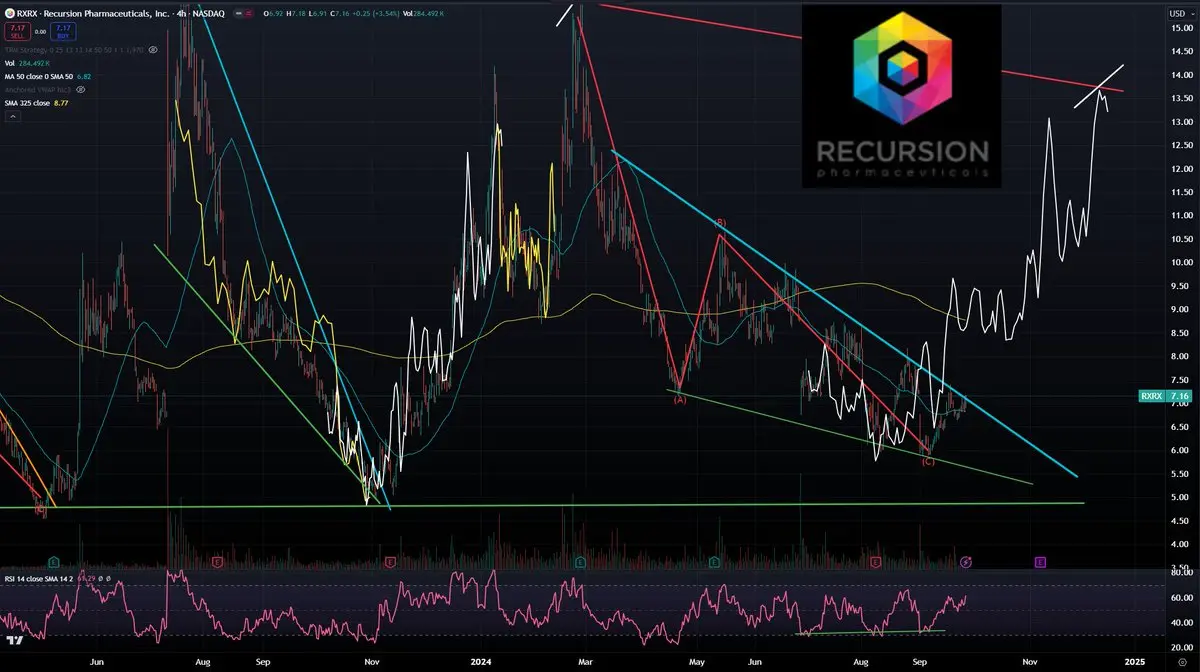
Task: Select the Vol 284.492K legend entry
Action: coord(28,63)
